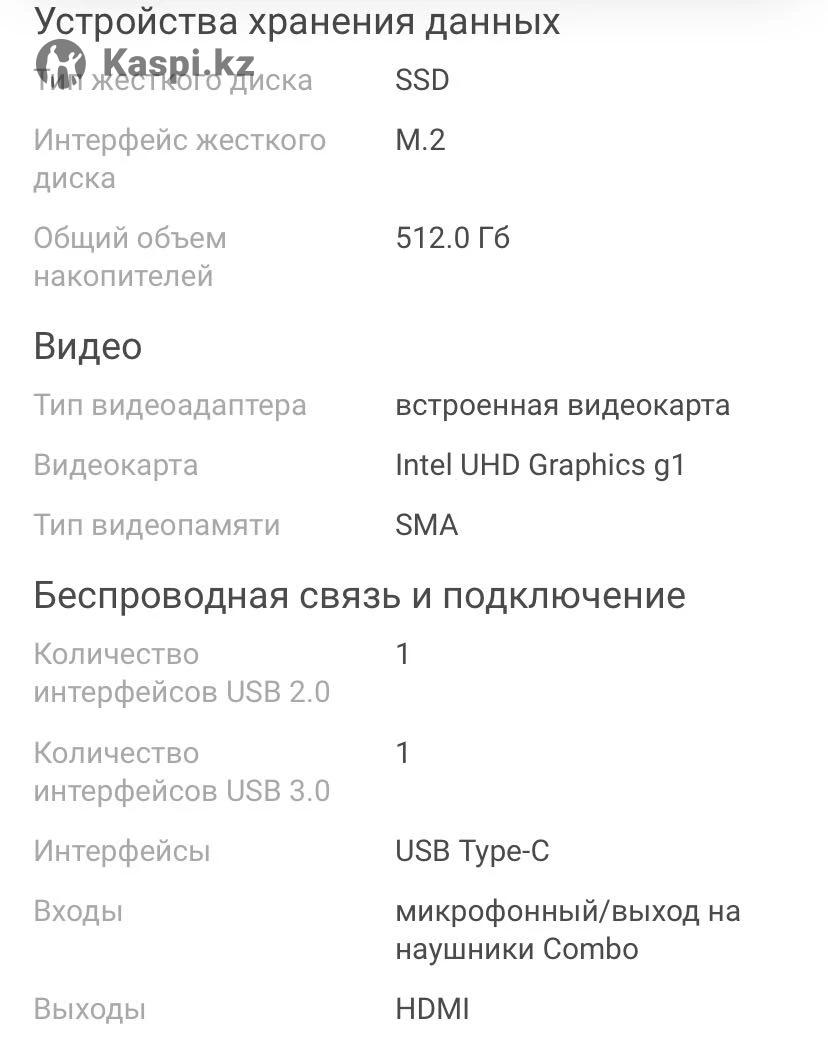
Task: Select the 'Тип видеопамяти' label
Action: 157,525
